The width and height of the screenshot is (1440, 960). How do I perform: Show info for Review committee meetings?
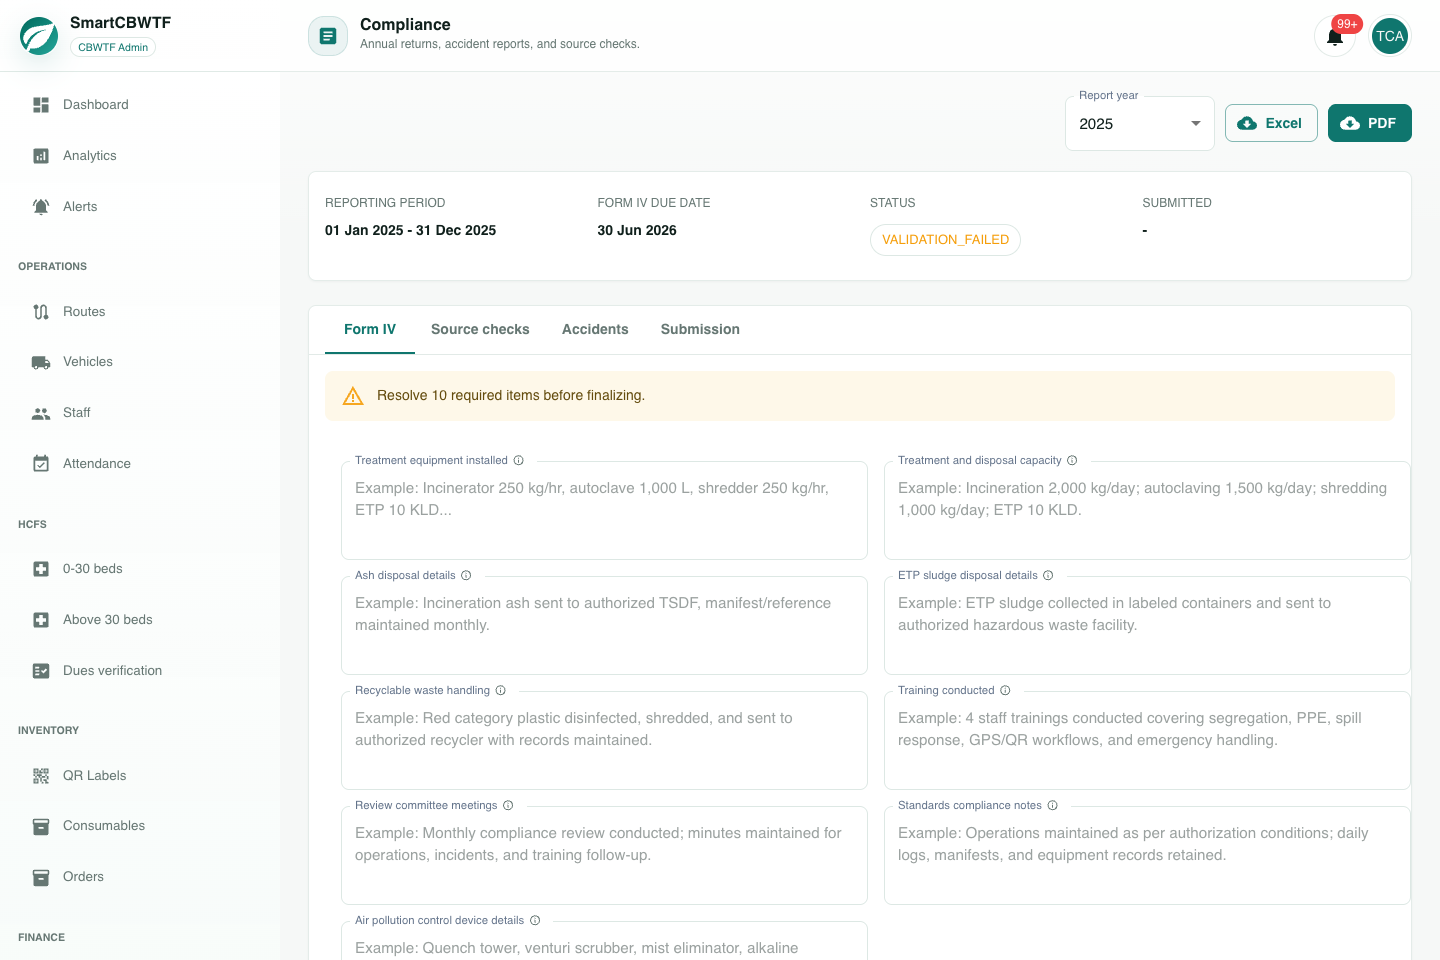pyautogui.click(x=508, y=806)
